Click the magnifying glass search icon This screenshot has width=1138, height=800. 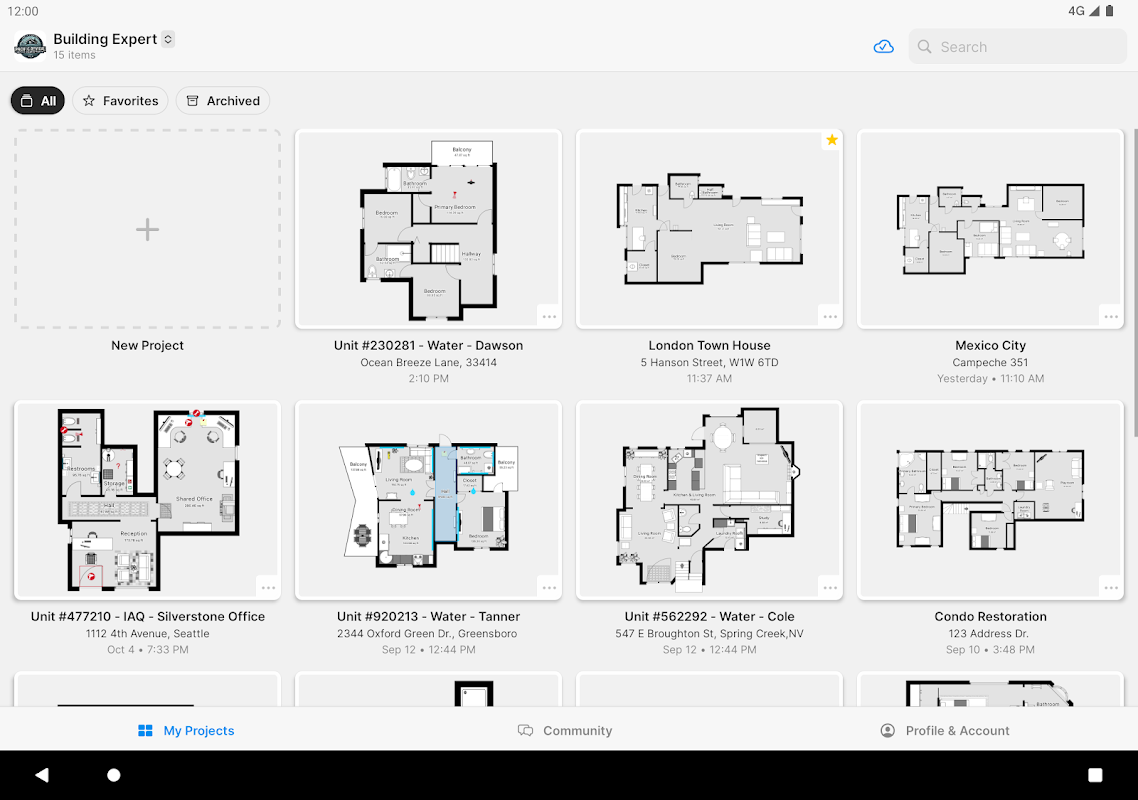(x=924, y=47)
